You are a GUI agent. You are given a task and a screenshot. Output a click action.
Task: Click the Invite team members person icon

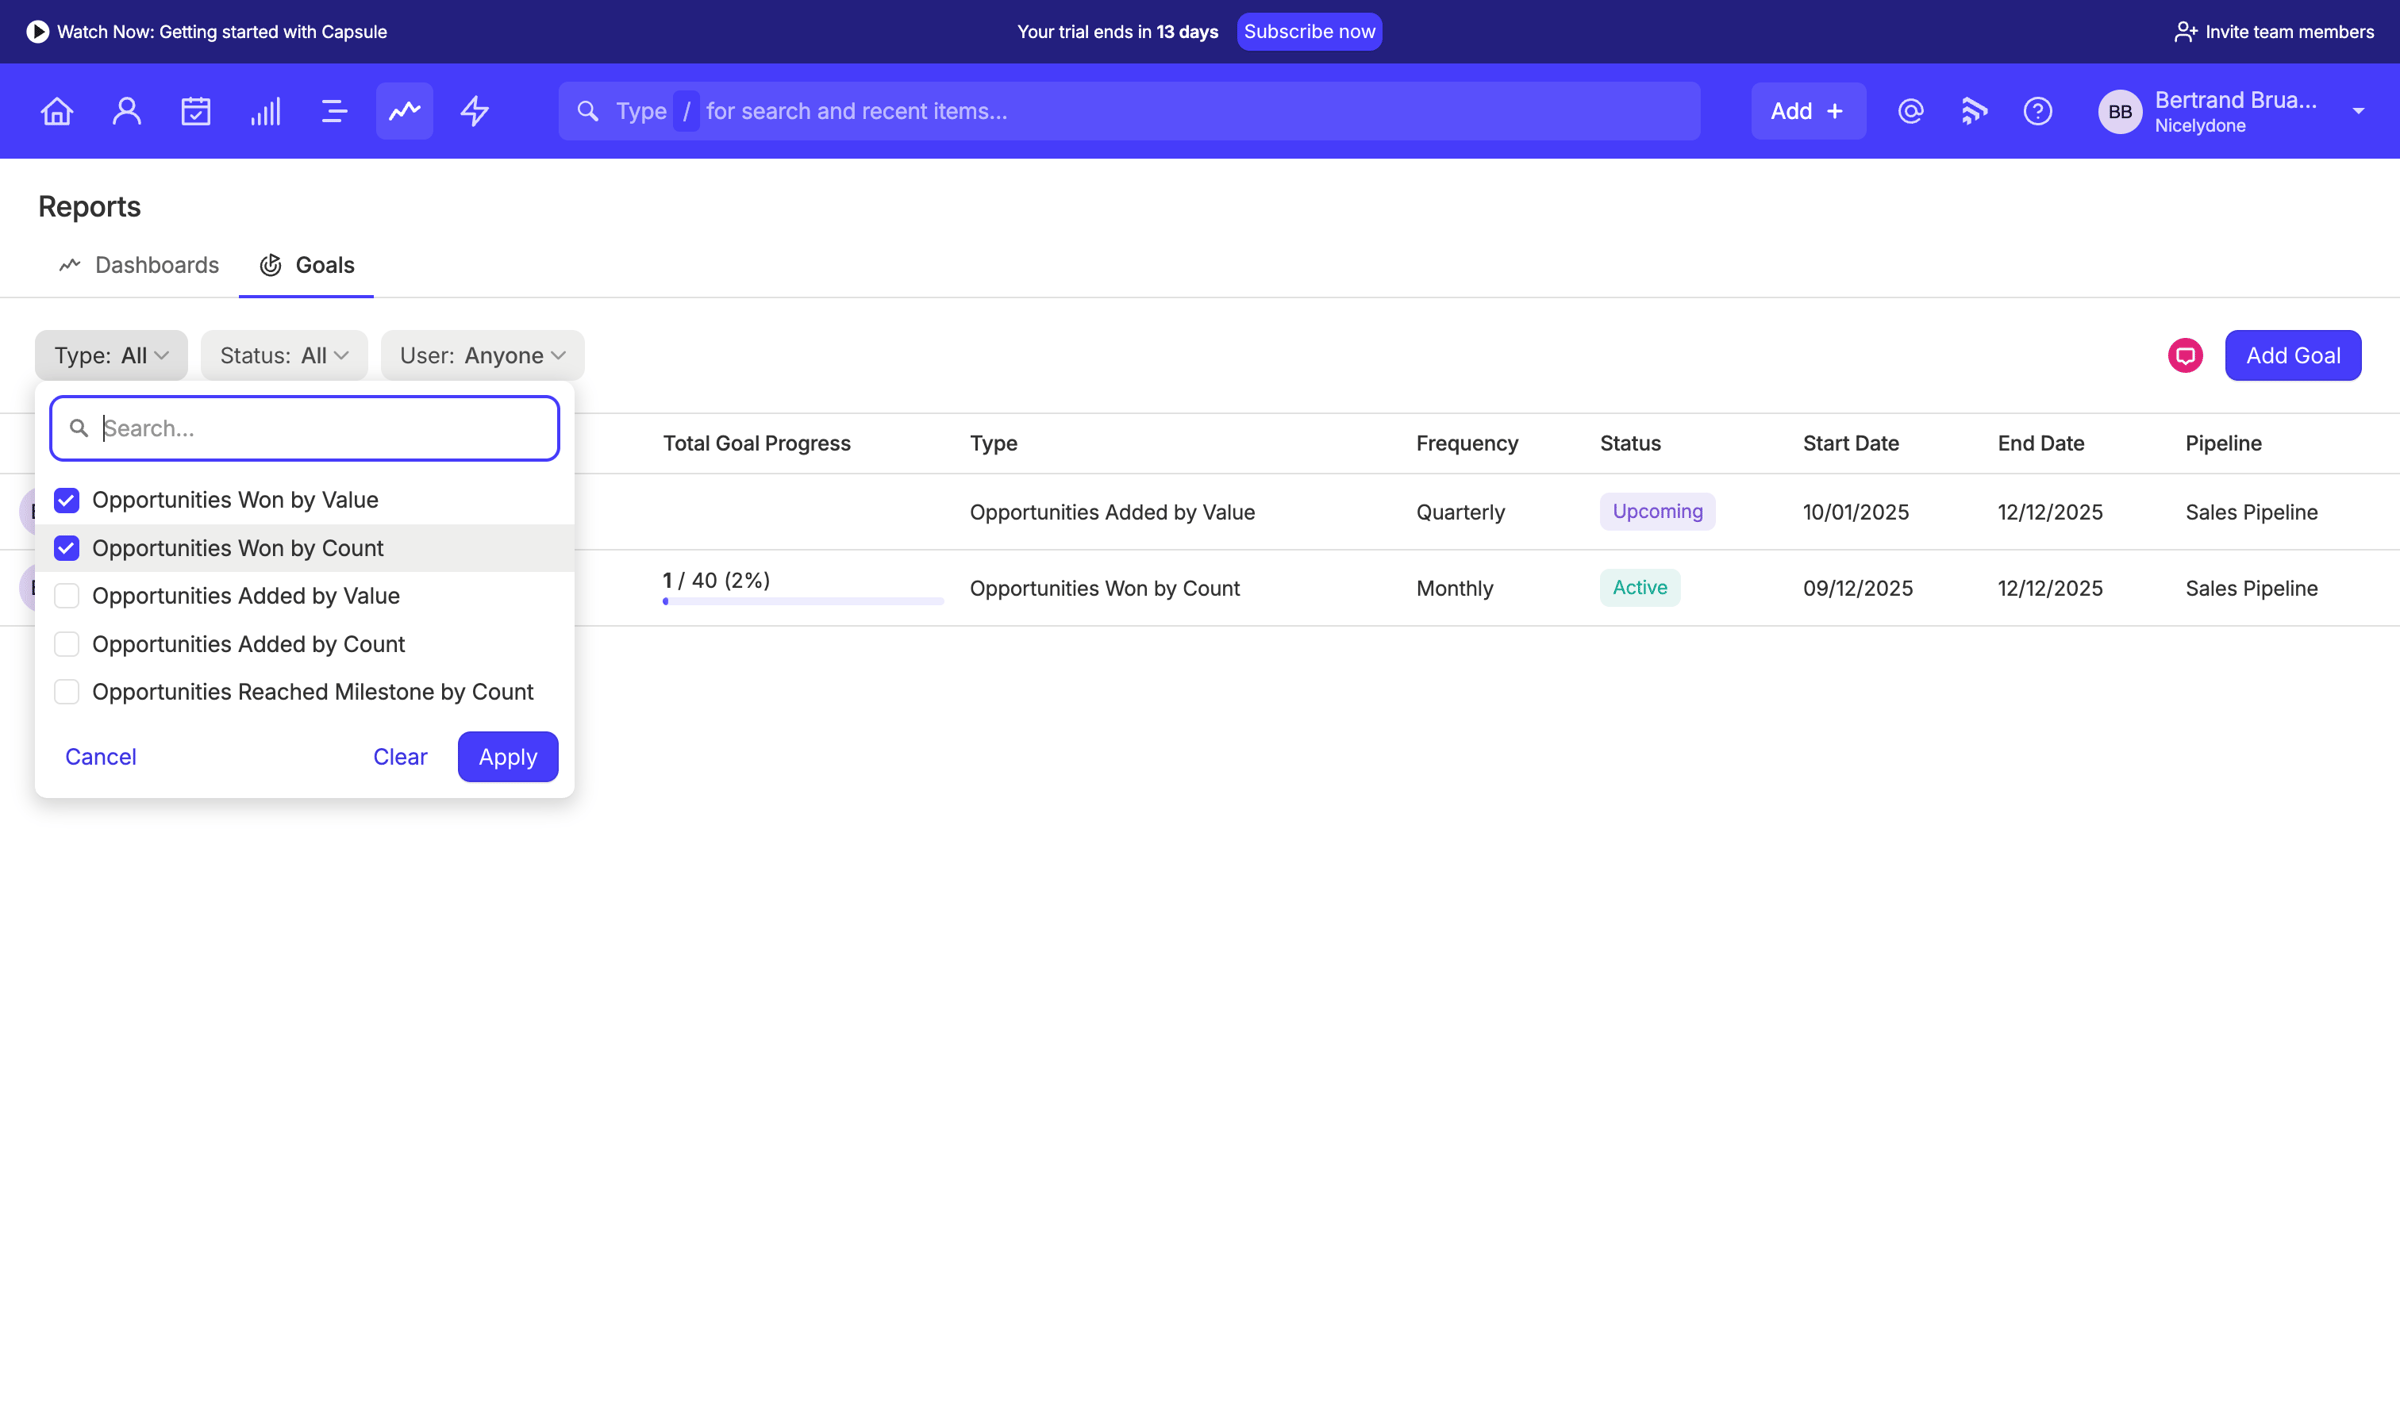point(2185,32)
